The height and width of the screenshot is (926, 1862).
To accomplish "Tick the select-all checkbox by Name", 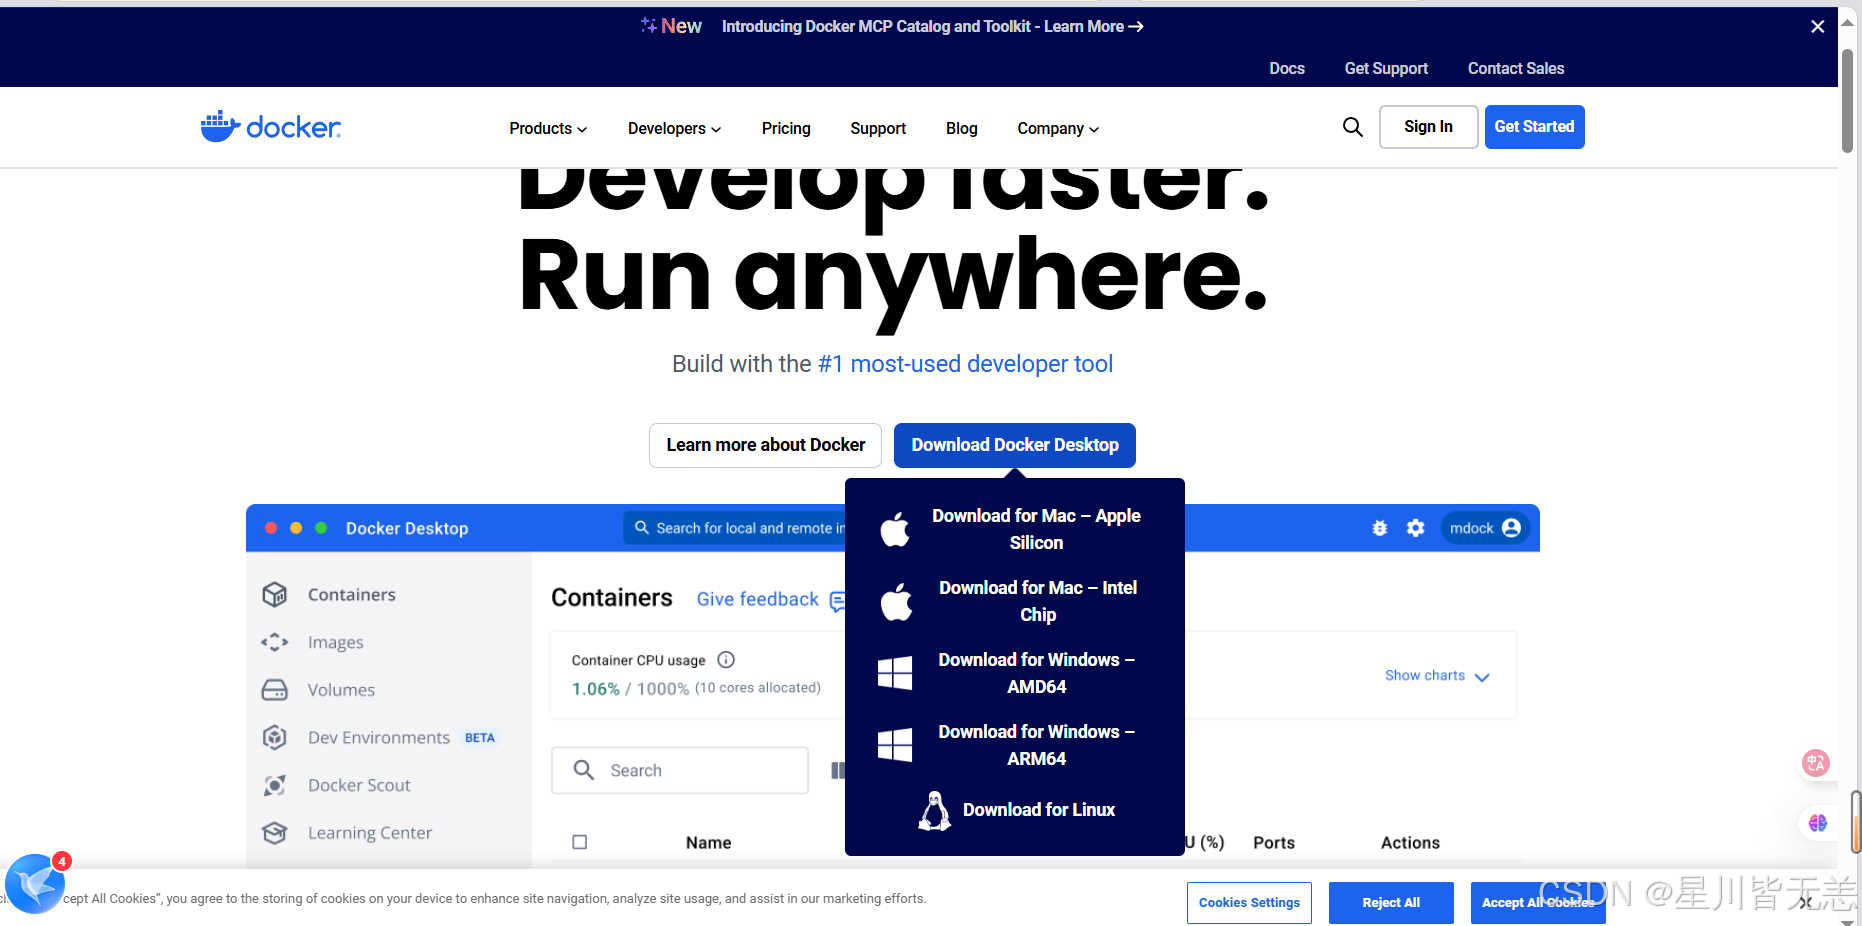I will click(580, 842).
